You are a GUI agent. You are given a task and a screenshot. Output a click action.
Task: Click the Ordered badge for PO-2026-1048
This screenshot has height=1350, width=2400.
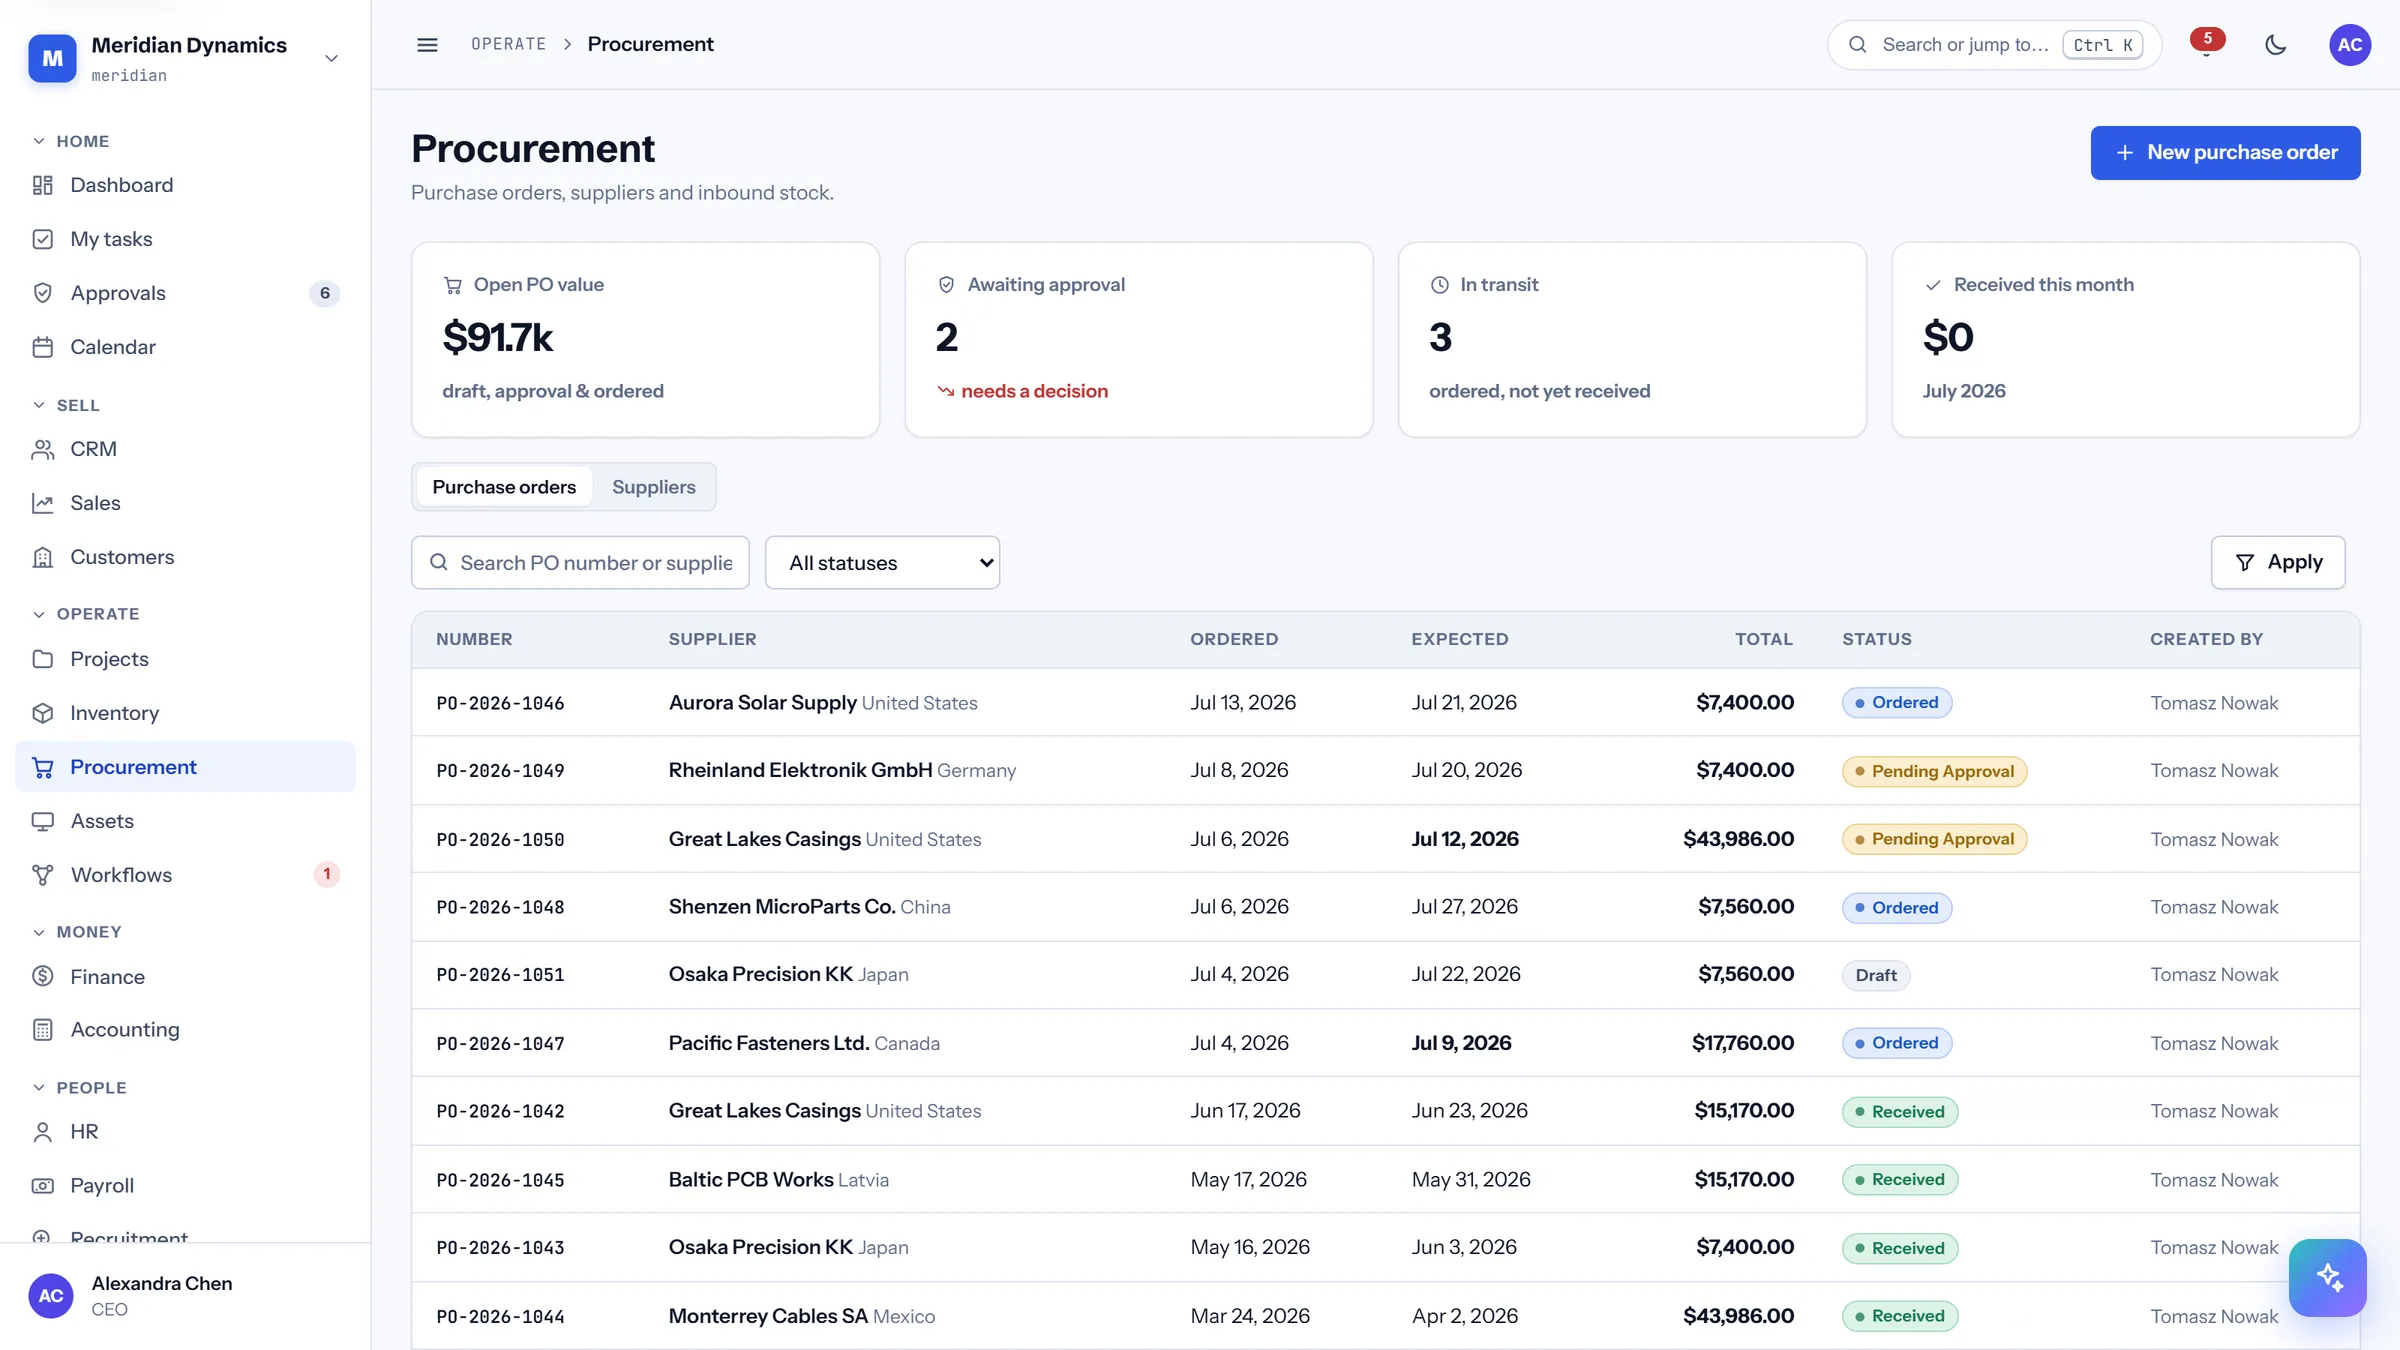(1896, 908)
